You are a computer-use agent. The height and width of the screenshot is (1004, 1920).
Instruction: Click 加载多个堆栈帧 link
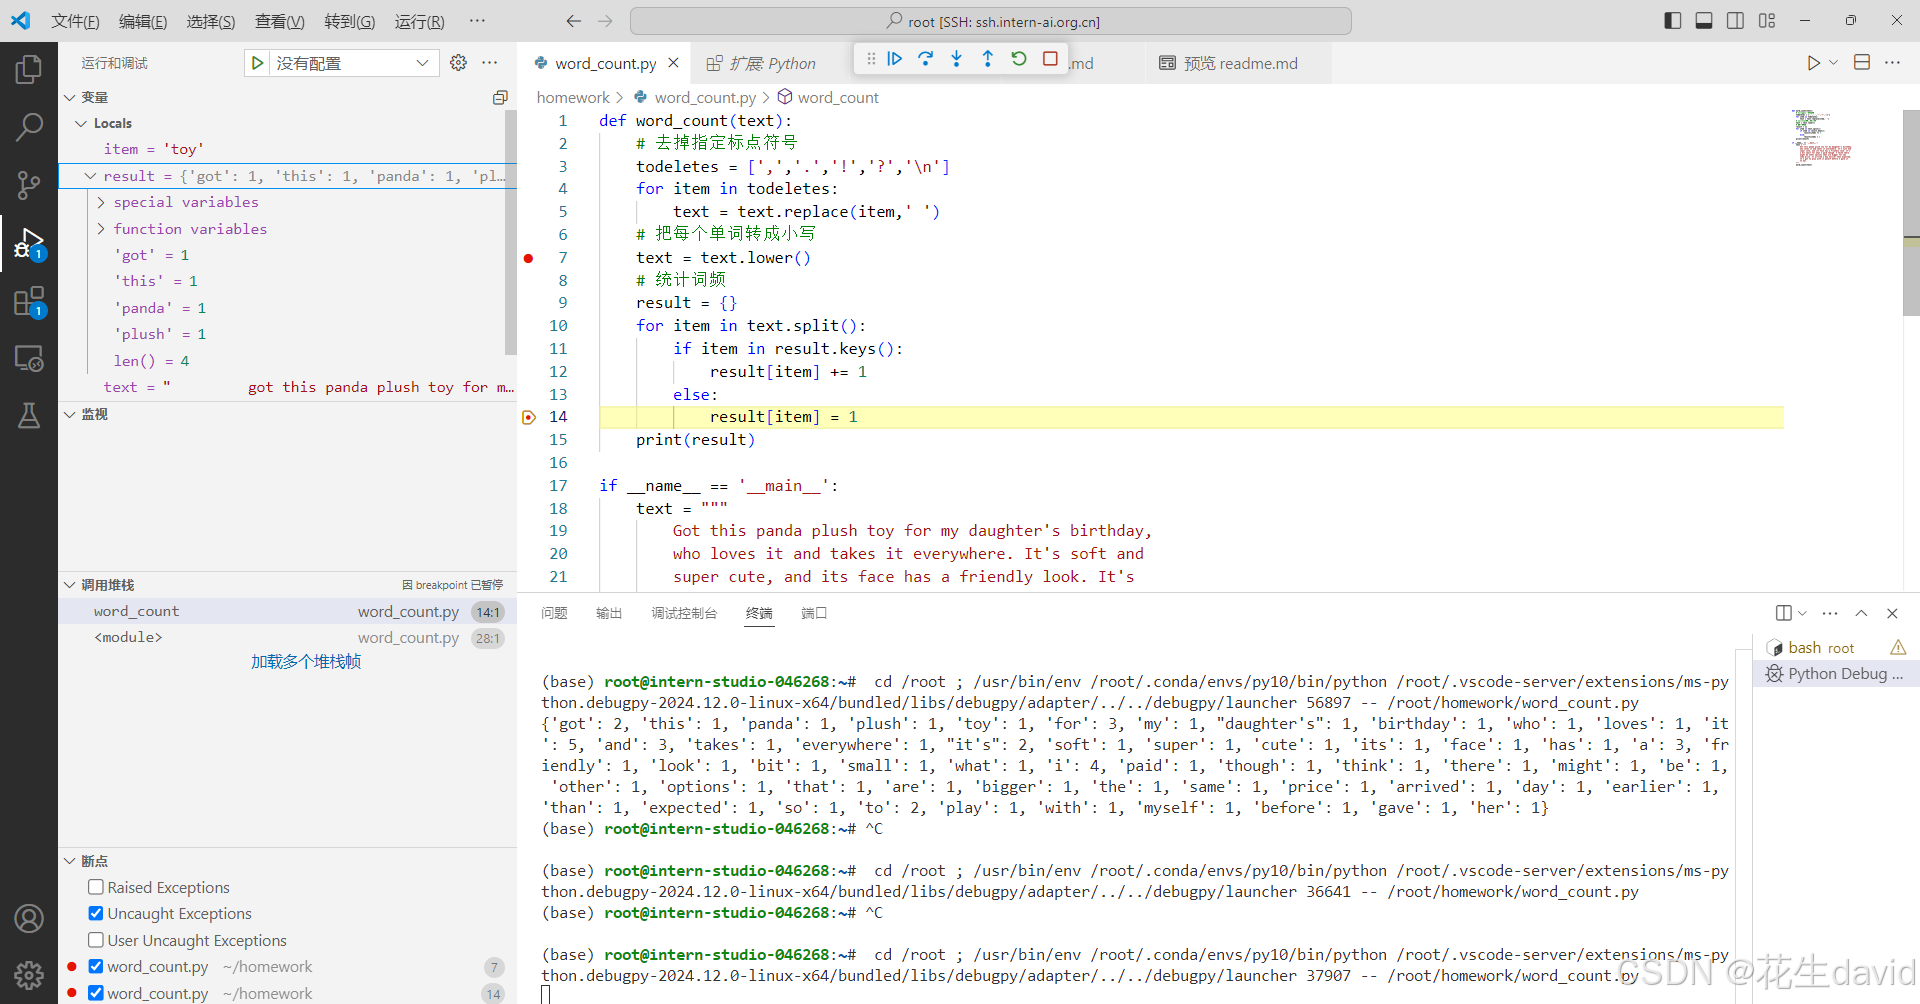(x=306, y=662)
